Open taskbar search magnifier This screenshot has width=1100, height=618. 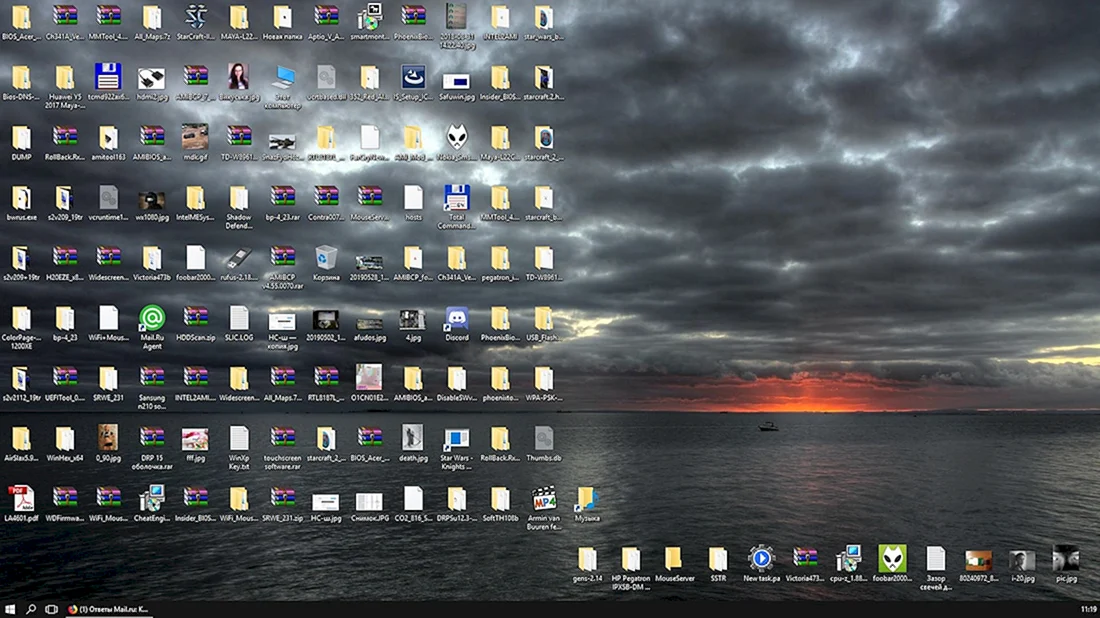(31, 610)
